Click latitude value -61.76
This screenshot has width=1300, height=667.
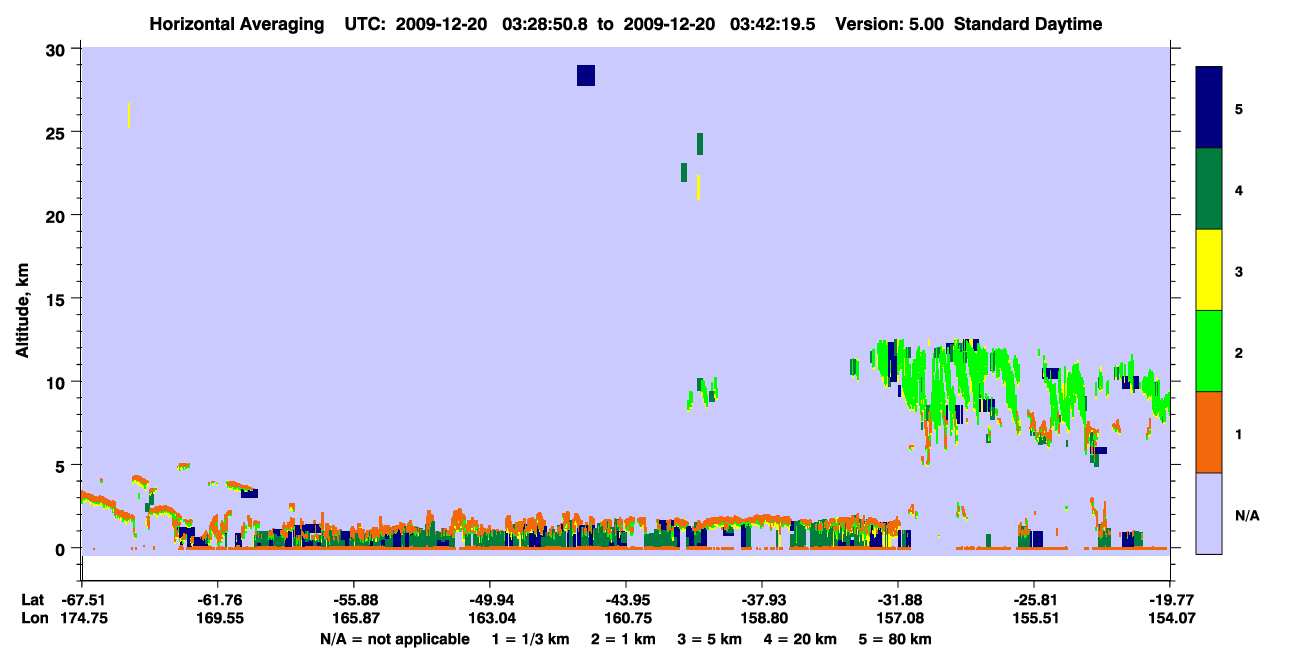(219, 600)
